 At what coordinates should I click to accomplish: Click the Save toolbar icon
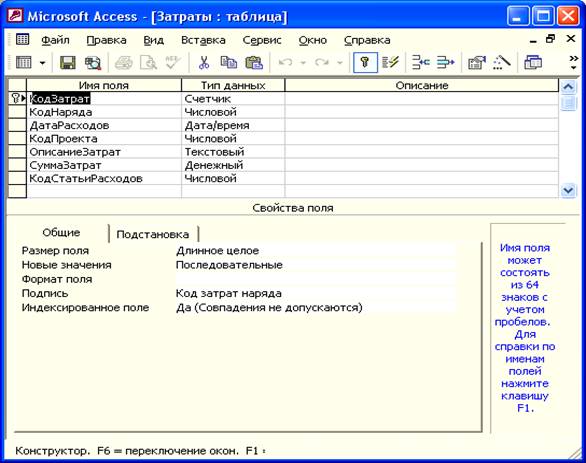[68, 63]
